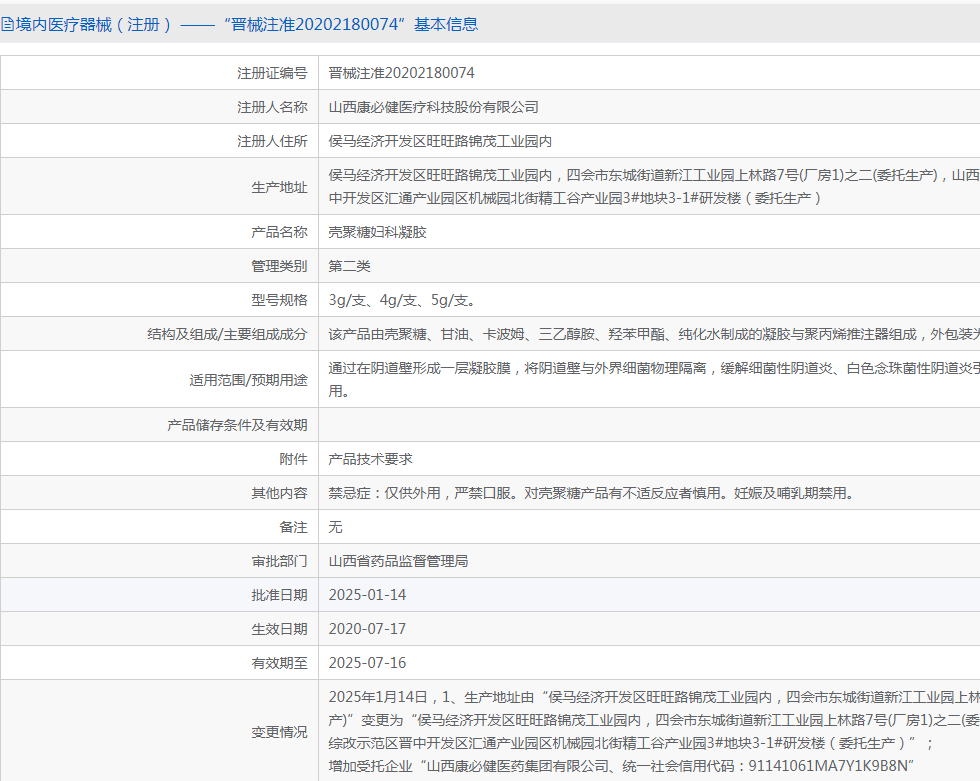The height and width of the screenshot is (781, 980).
Task: Select the 备注 value 无
Action: pos(336,527)
